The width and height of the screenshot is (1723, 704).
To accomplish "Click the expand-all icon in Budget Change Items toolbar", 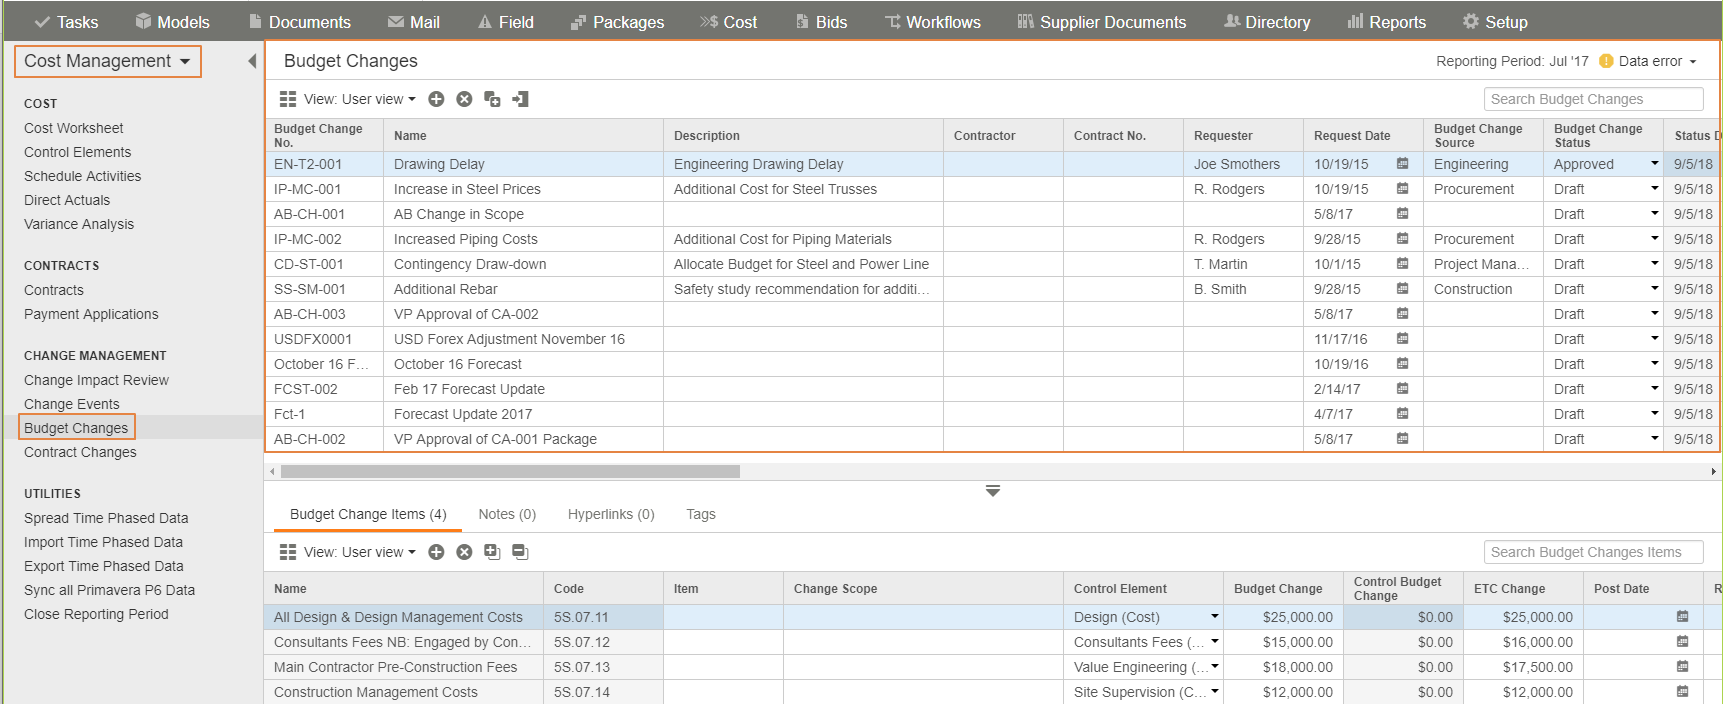I will point(492,552).
